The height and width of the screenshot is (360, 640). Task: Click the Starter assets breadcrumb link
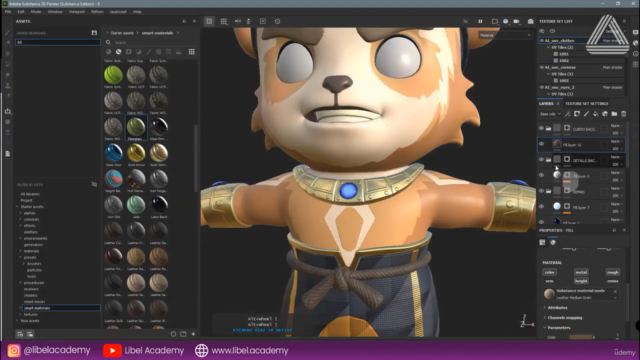tap(122, 33)
